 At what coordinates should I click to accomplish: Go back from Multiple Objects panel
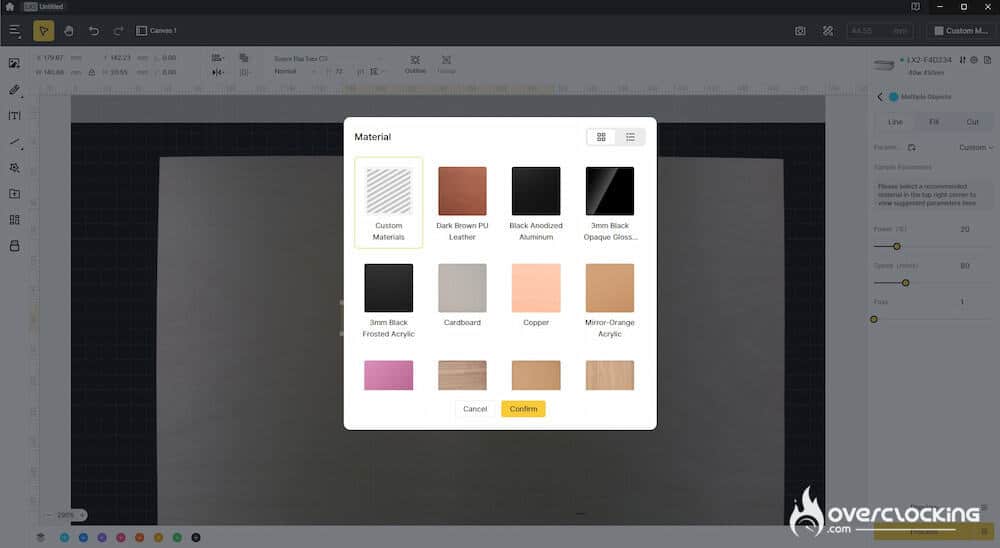coord(880,97)
